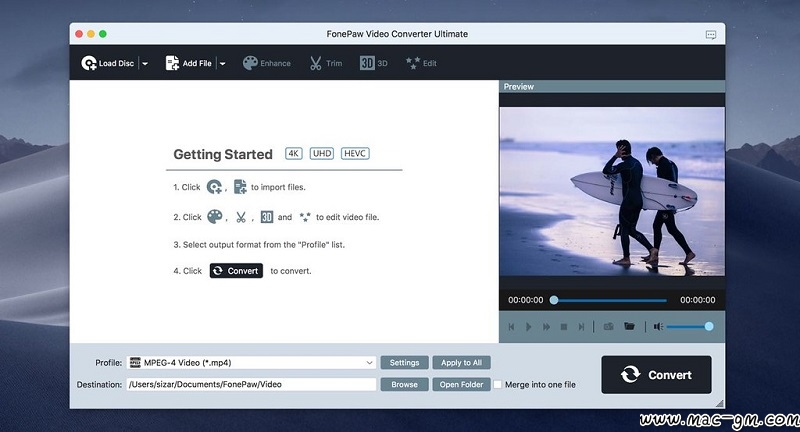The height and width of the screenshot is (432, 800).
Task: Click the Settings button next to Profile
Action: click(404, 363)
